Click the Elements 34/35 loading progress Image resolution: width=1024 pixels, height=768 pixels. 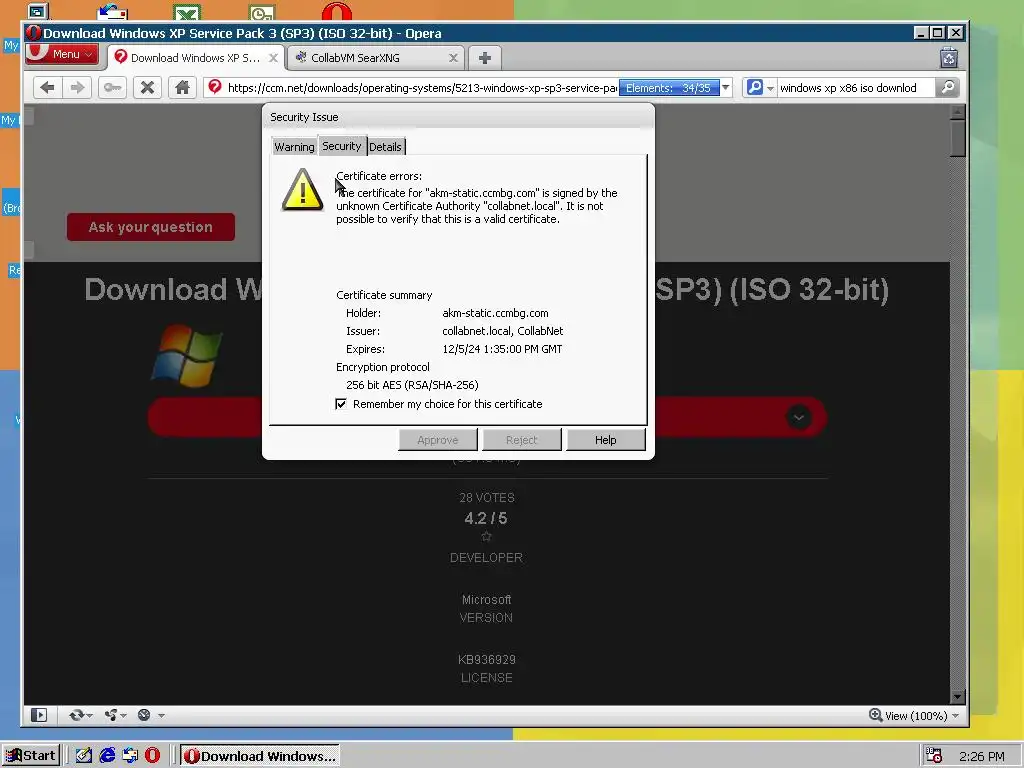click(x=669, y=88)
